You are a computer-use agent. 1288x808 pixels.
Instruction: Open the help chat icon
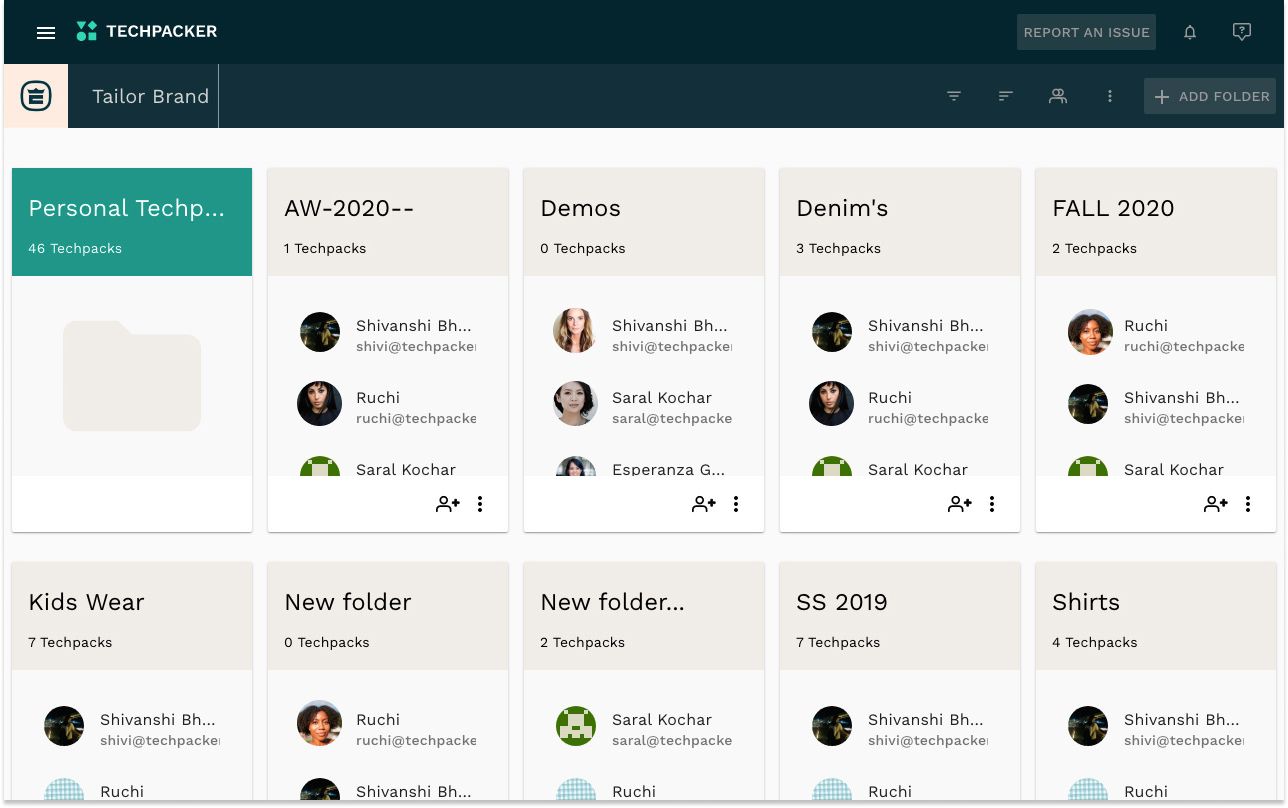pyautogui.click(x=1242, y=32)
